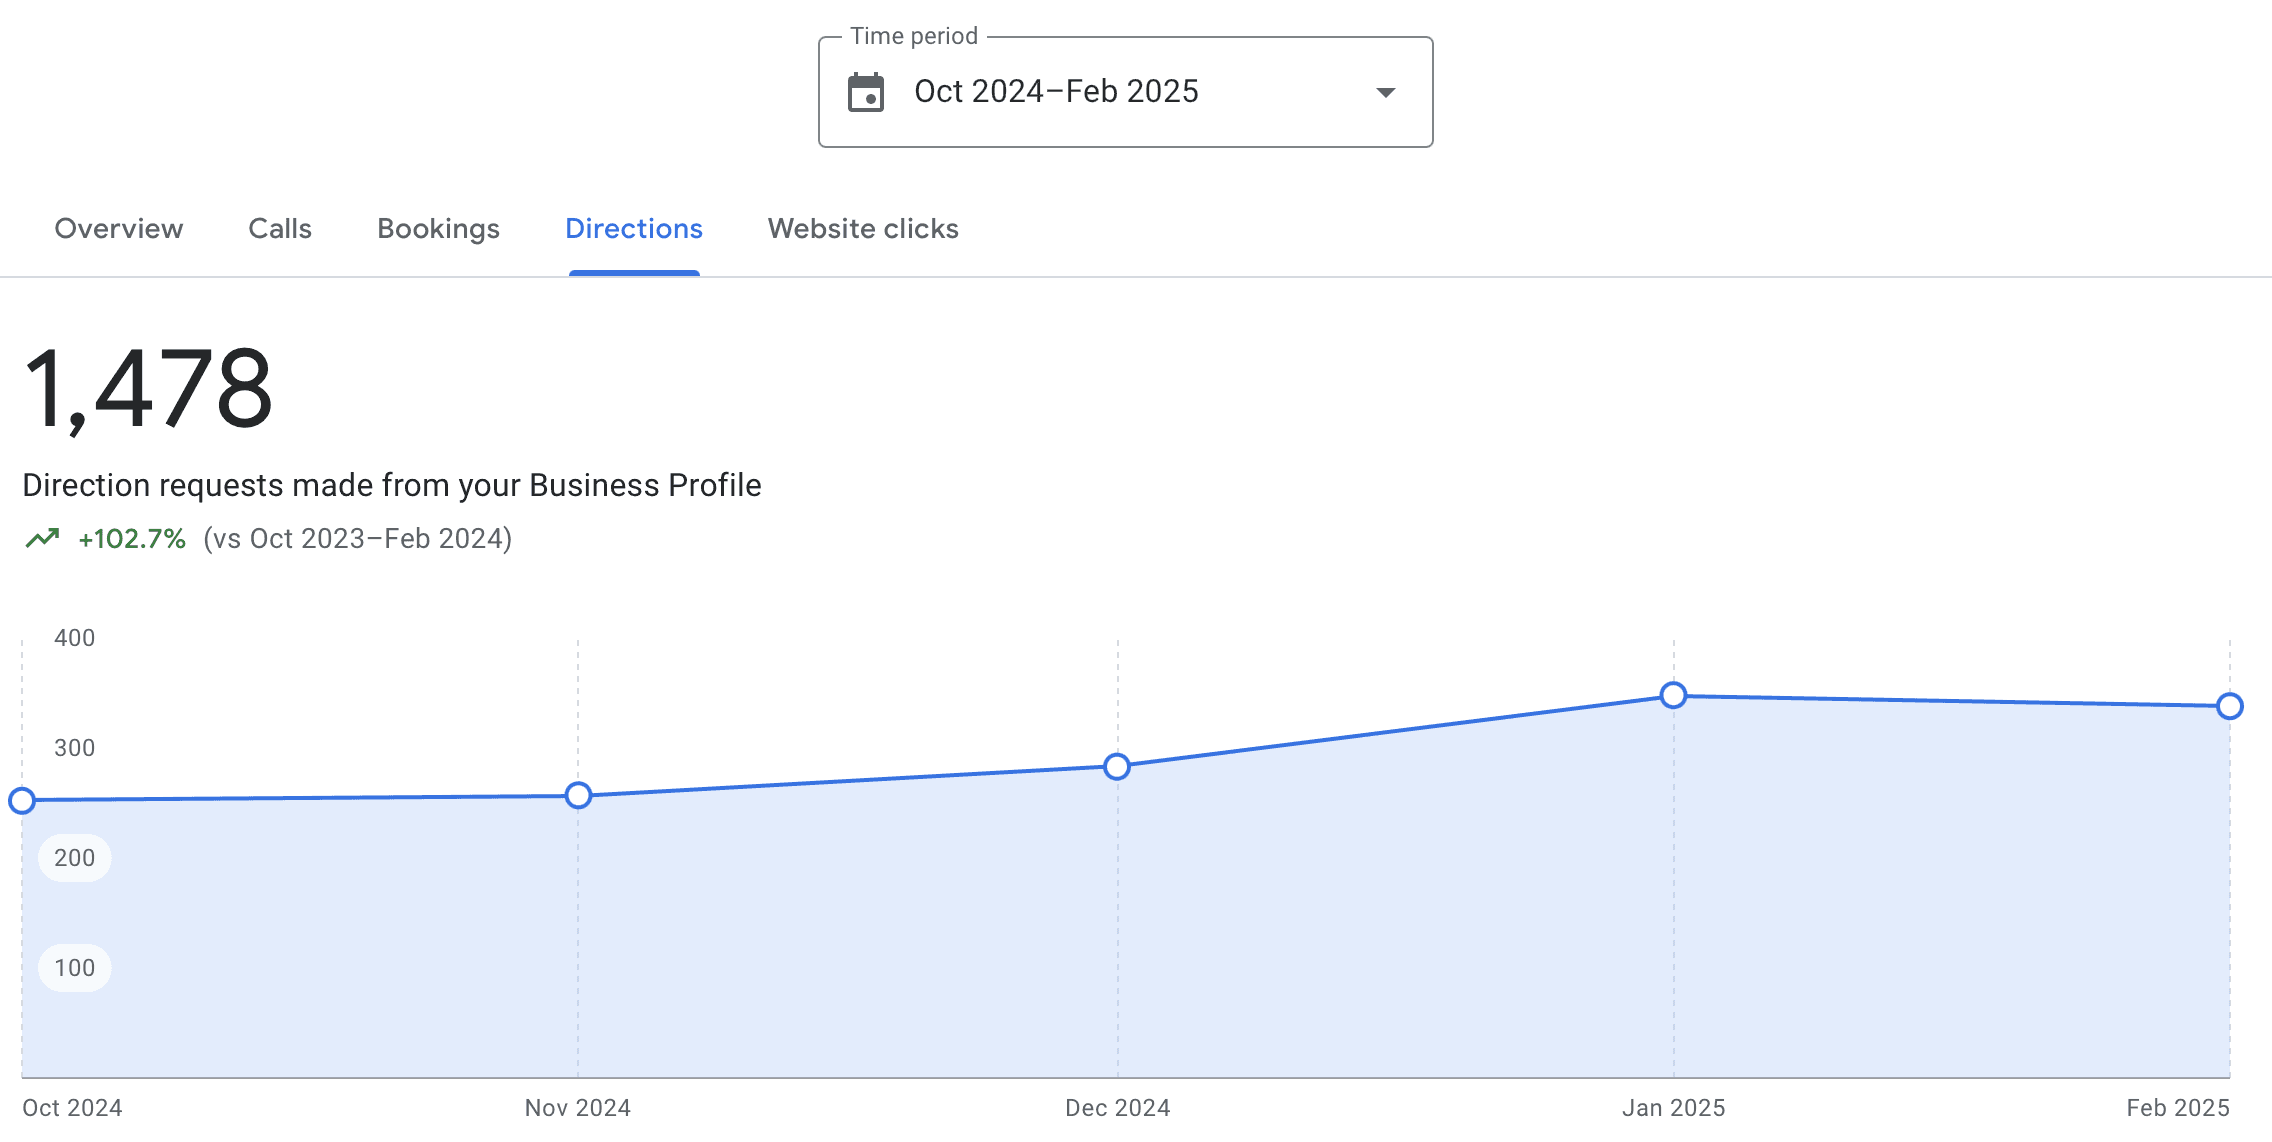2272x1142 pixels.
Task: Click the Dec 2024 label on the x-axis
Action: tap(1117, 1108)
